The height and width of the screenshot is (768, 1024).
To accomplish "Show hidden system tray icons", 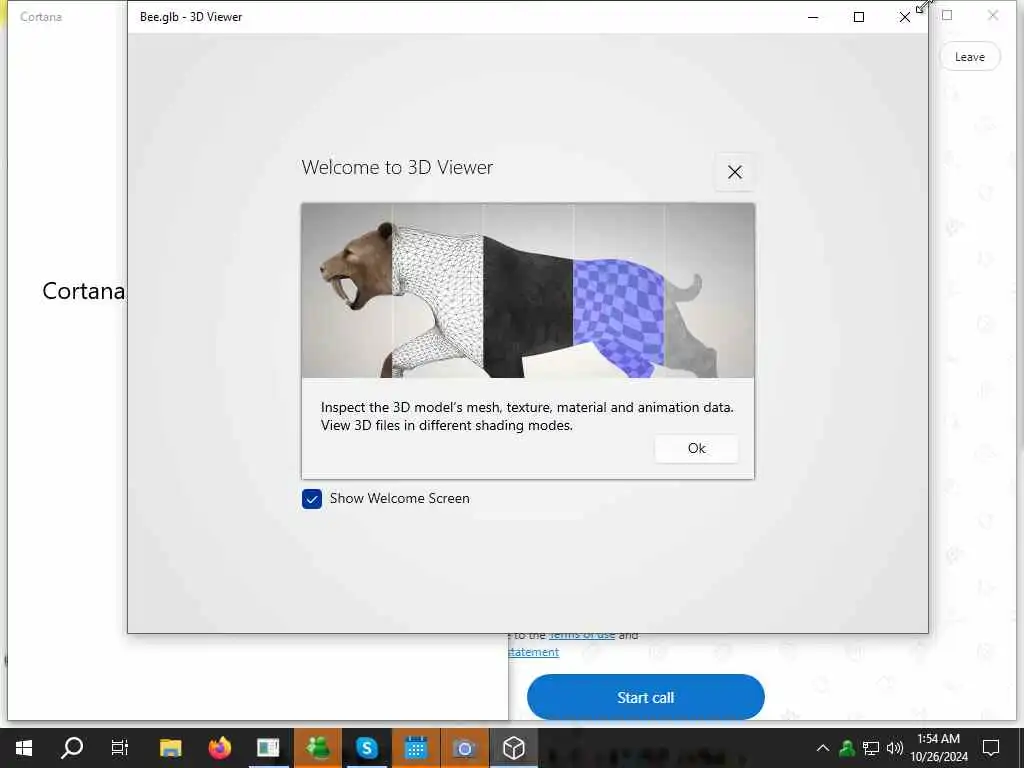I will coord(823,748).
